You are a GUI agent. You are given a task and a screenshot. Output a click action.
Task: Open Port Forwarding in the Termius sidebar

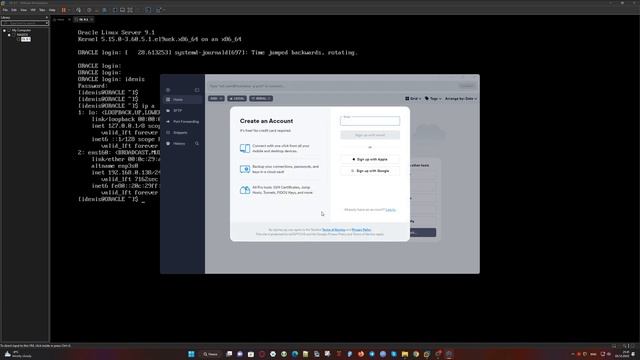[x=182, y=122]
